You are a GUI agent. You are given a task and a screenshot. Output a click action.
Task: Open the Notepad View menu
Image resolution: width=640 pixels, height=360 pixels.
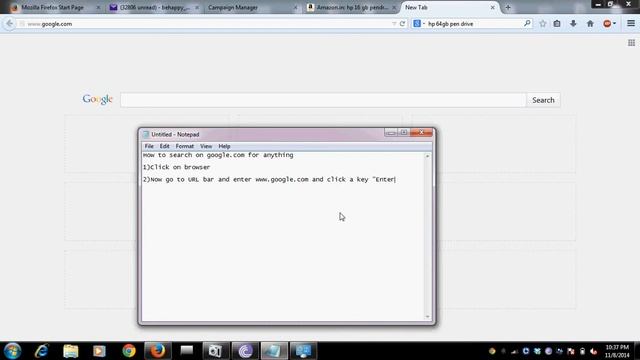pos(206,146)
